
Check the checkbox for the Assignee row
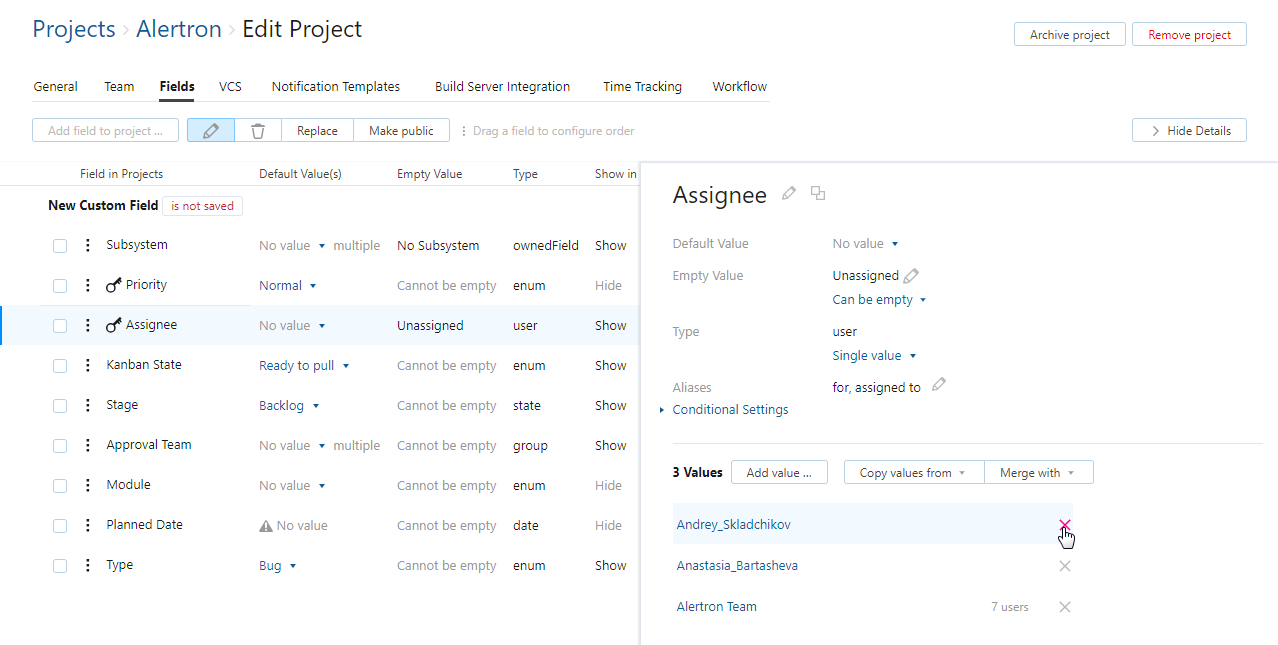click(60, 325)
